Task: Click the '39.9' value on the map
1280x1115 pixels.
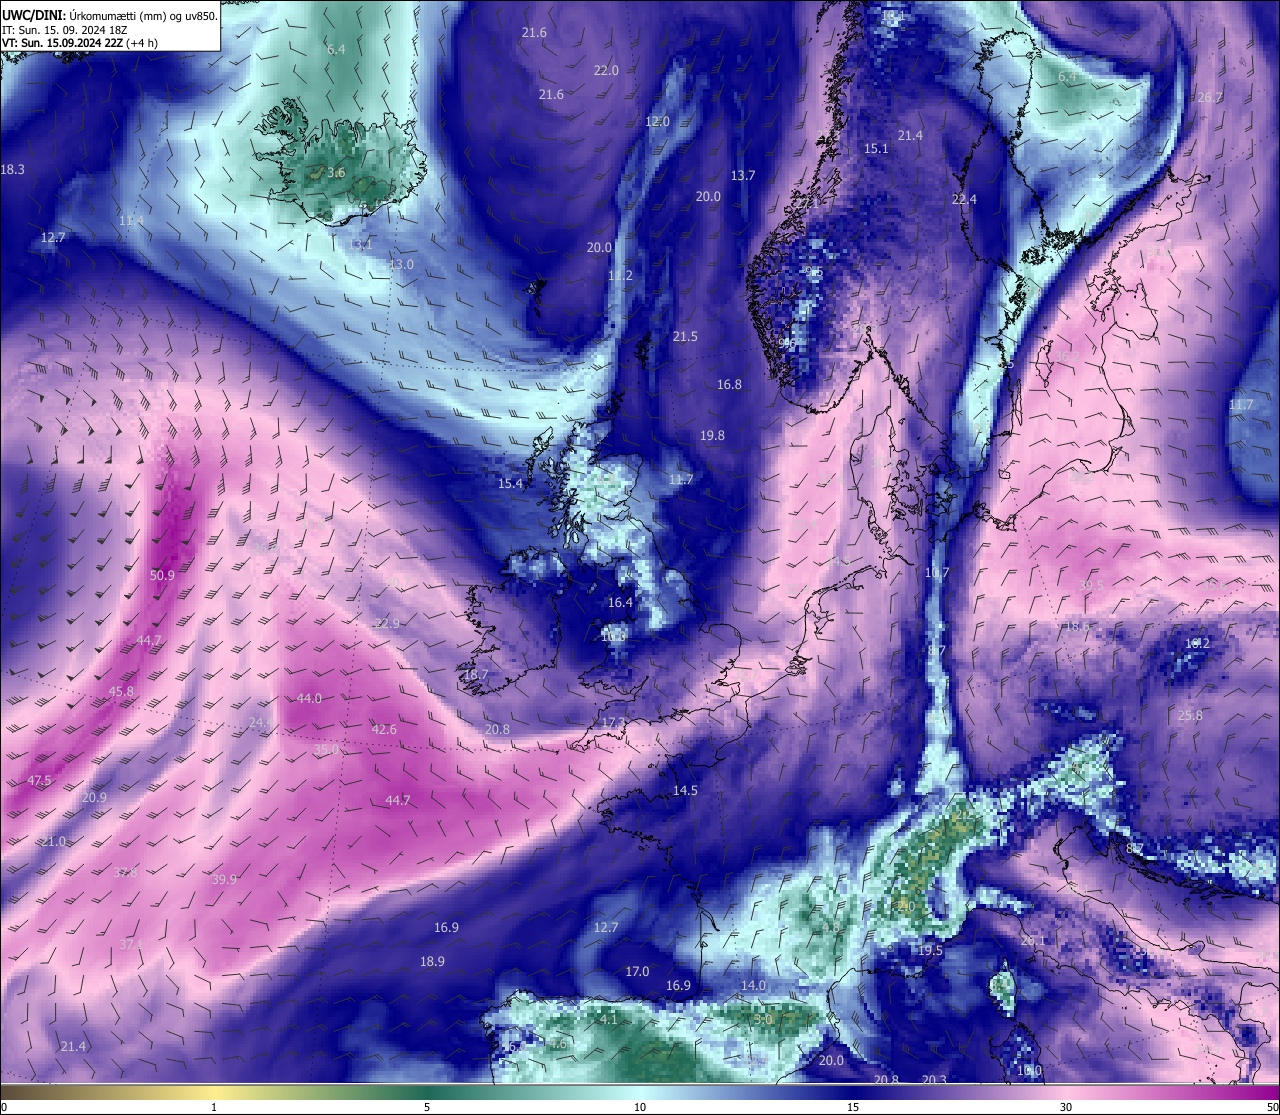Action: [225, 879]
